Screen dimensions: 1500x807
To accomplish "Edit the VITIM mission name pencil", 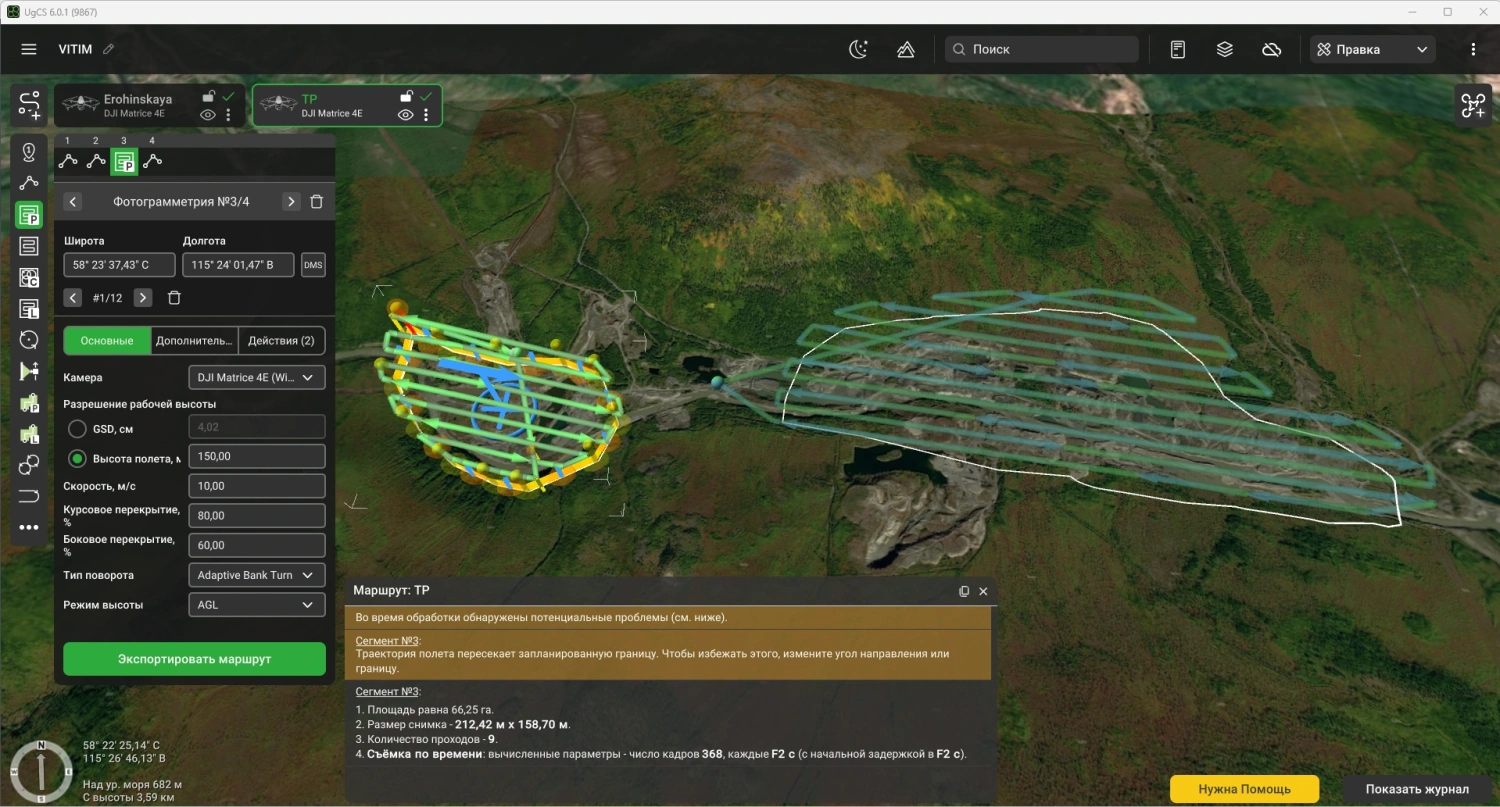I will pos(109,49).
